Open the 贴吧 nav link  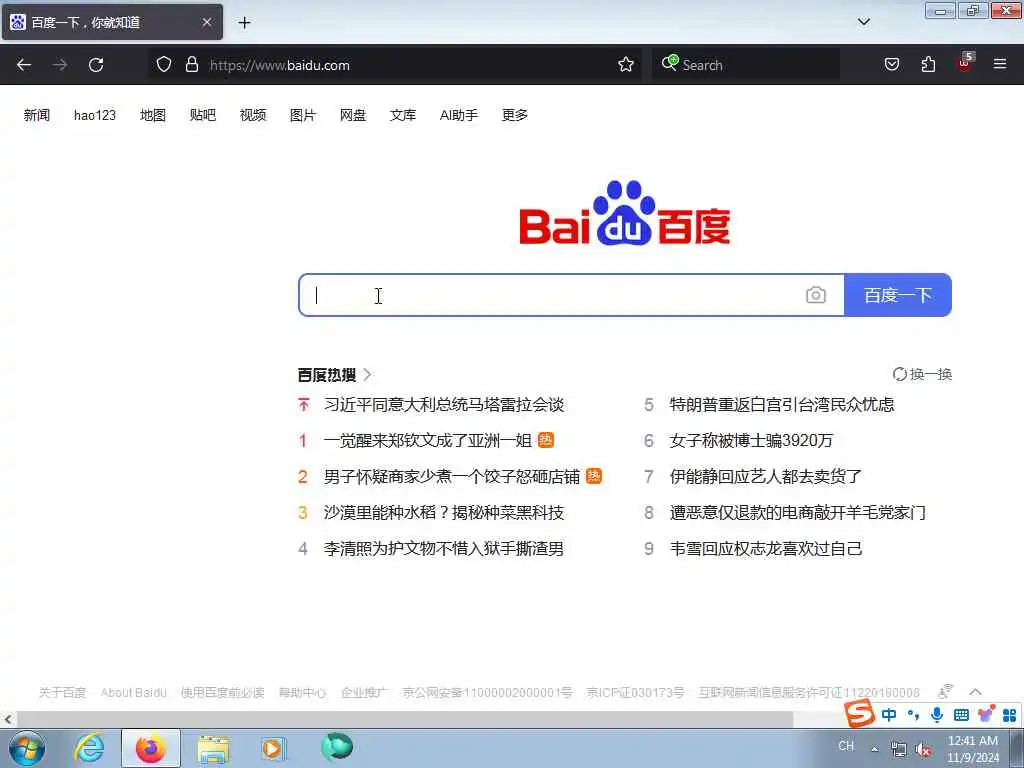[x=202, y=116]
